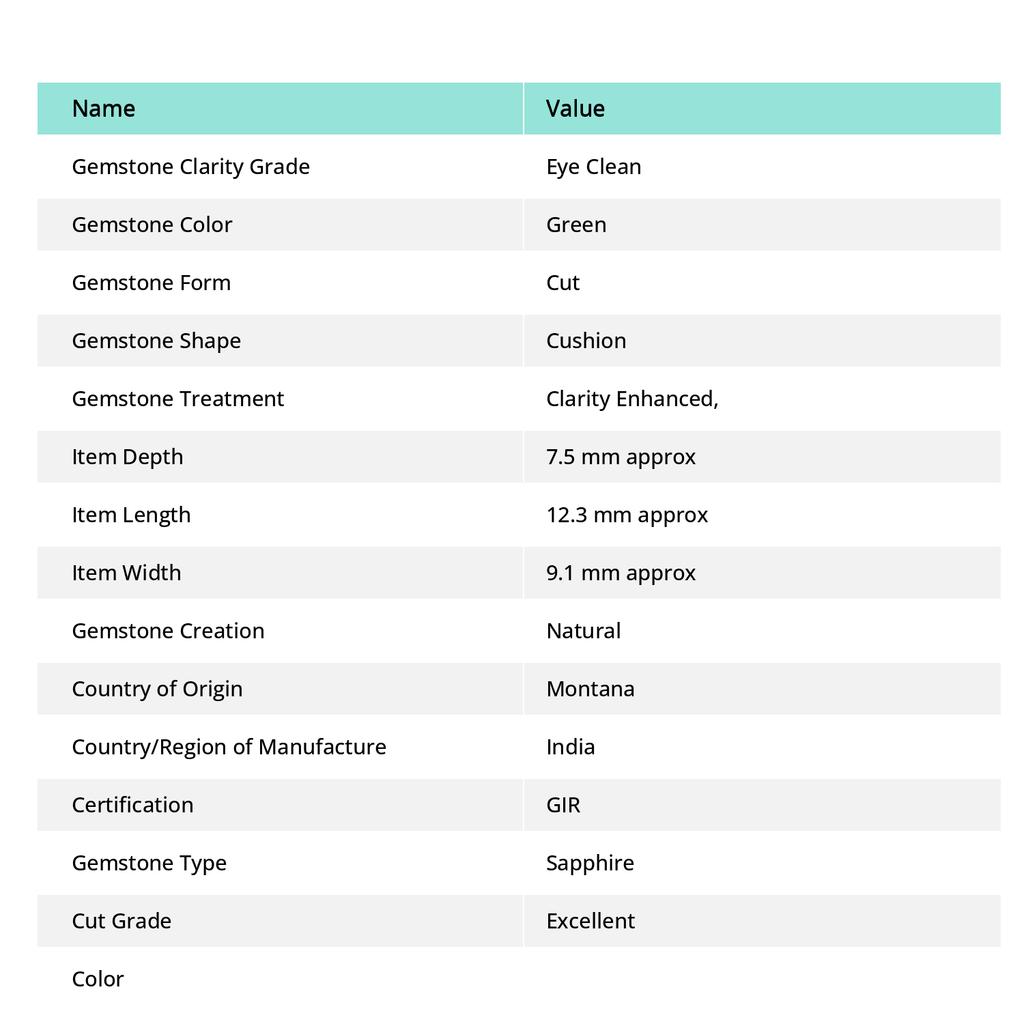Select the Cut Grade label
Screen dimensions: 1024x1024
(122, 921)
